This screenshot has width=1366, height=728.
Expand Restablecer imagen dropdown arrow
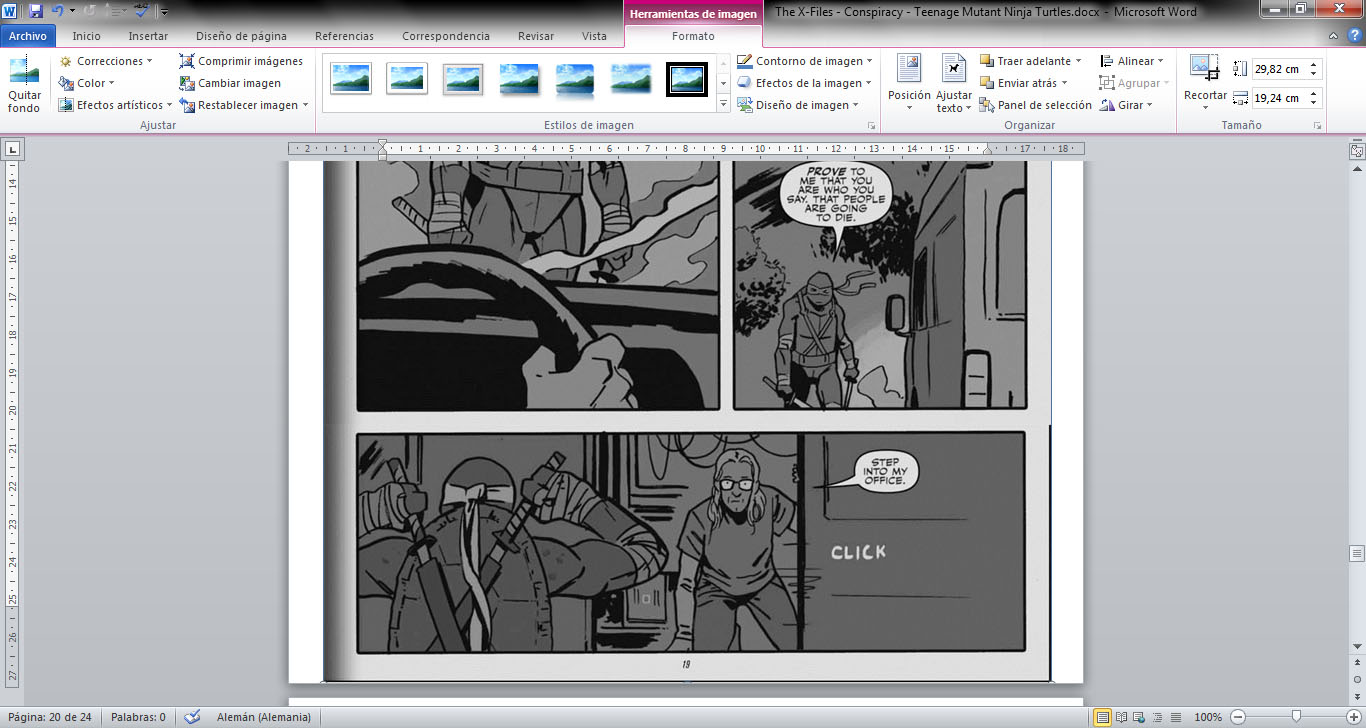click(305, 105)
